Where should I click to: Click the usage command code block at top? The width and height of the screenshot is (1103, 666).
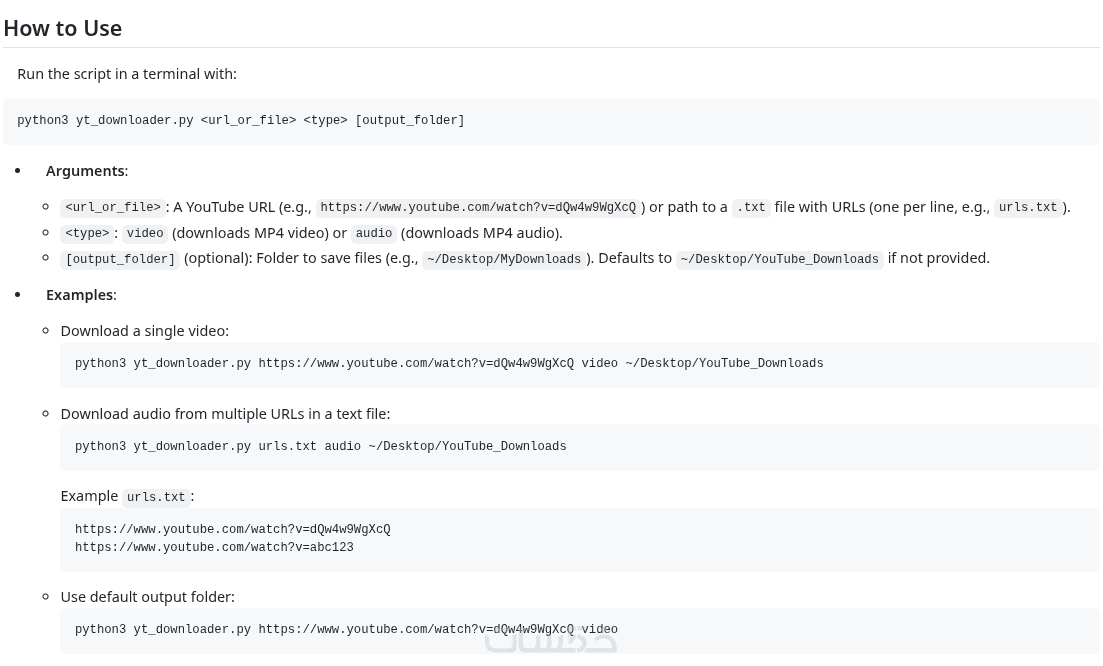pyautogui.click(x=240, y=121)
